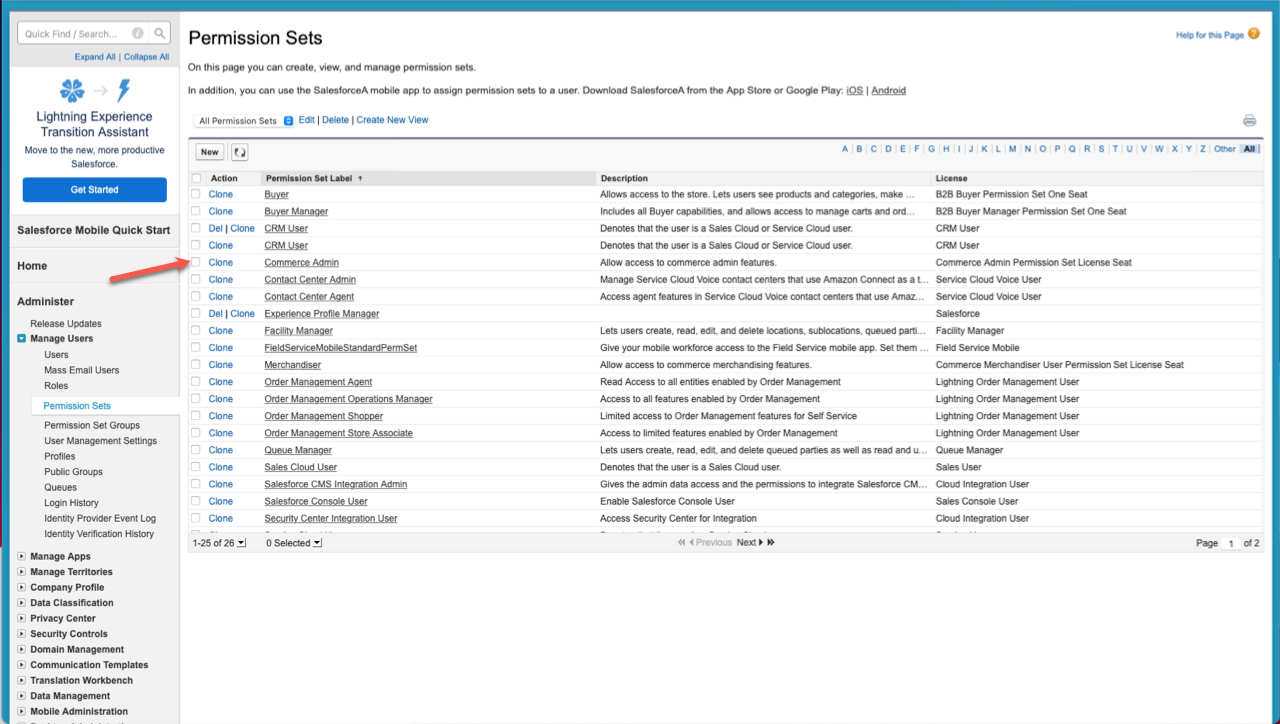Select Profiles in the Manage Users menu

pyautogui.click(x=60, y=456)
